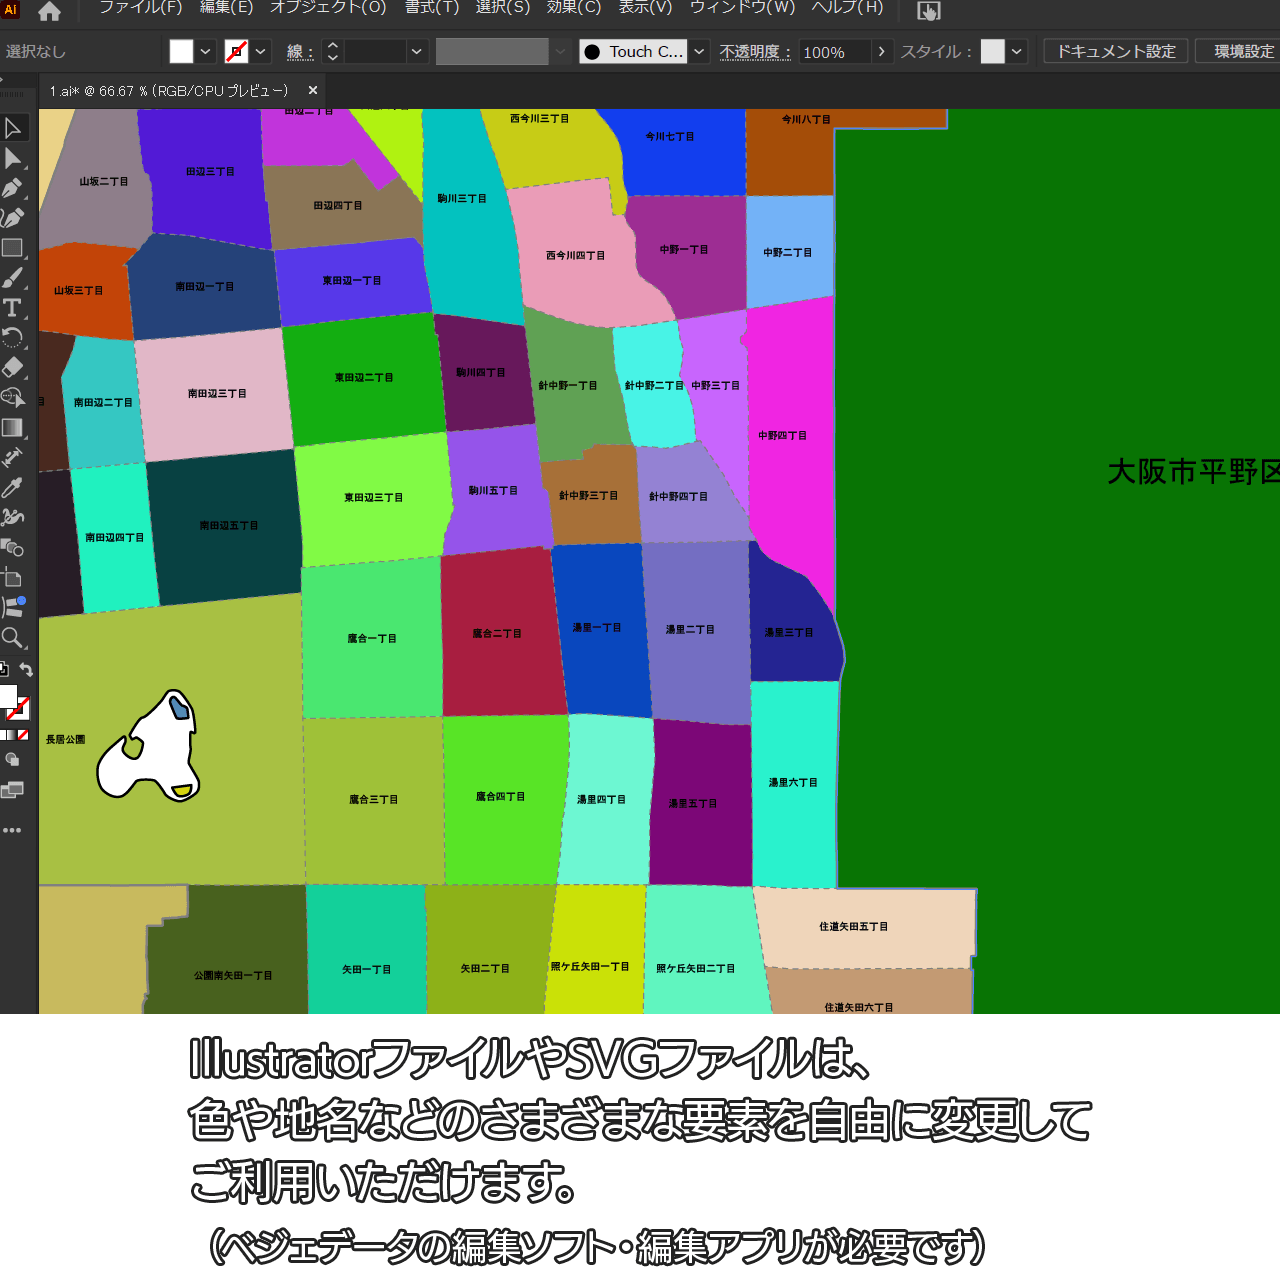Select the Gradient tool

coord(13,428)
